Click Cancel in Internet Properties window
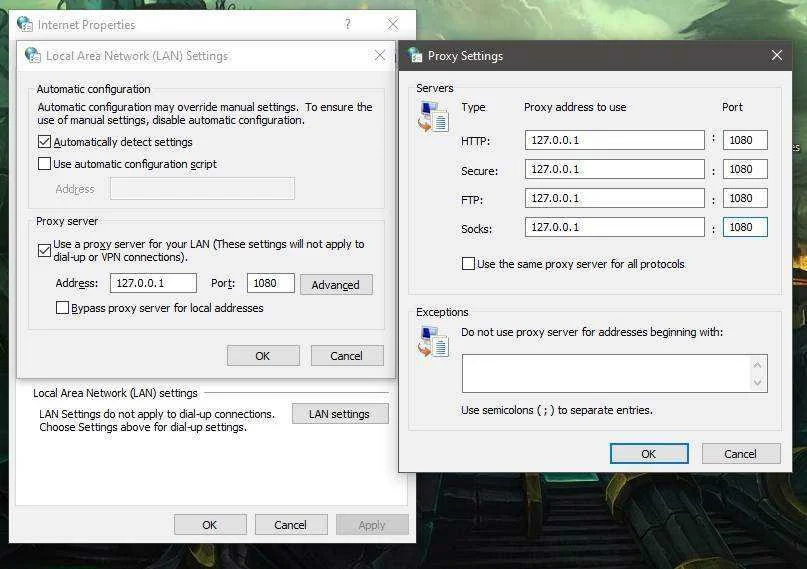This screenshot has width=807, height=569. pyautogui.click(x=291, y=525)
